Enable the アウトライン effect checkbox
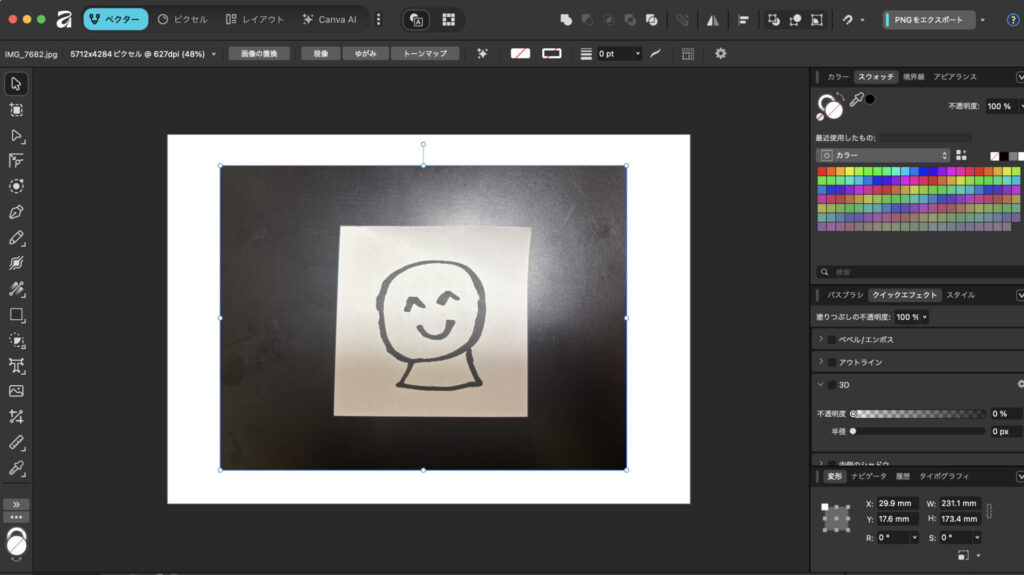The image size is (1024, 575). click(x=831, y=362)
